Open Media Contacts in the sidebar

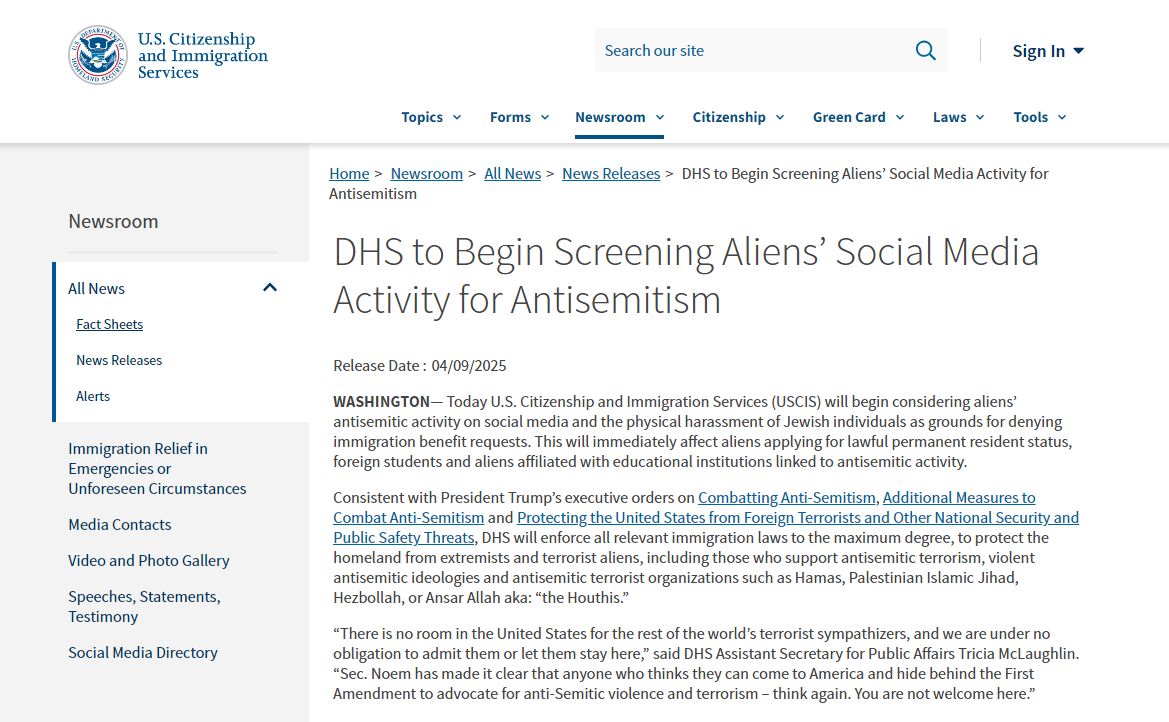119,525
